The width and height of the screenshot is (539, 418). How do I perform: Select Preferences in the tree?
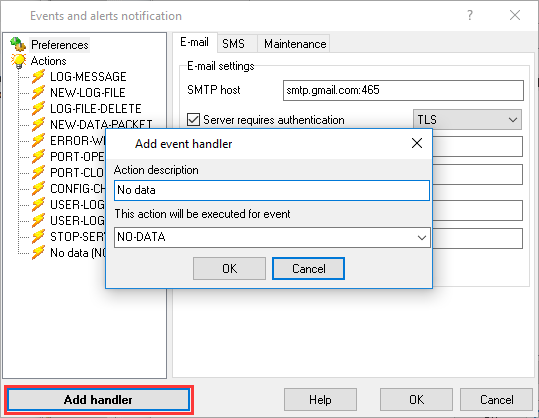tap(59, 45)
